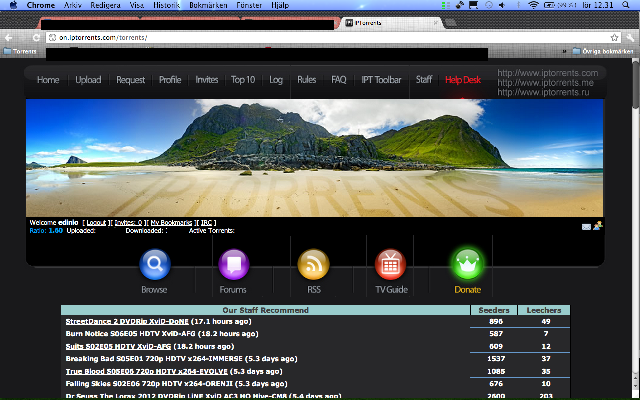Open the TV Guide icon
640x400 pixels.
tap(390, 264)
